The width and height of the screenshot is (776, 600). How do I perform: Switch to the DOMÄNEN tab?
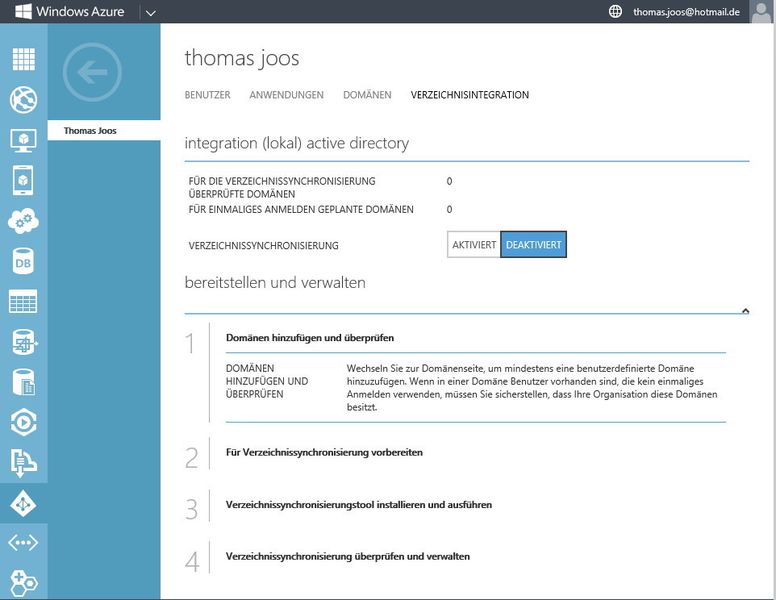367,95
